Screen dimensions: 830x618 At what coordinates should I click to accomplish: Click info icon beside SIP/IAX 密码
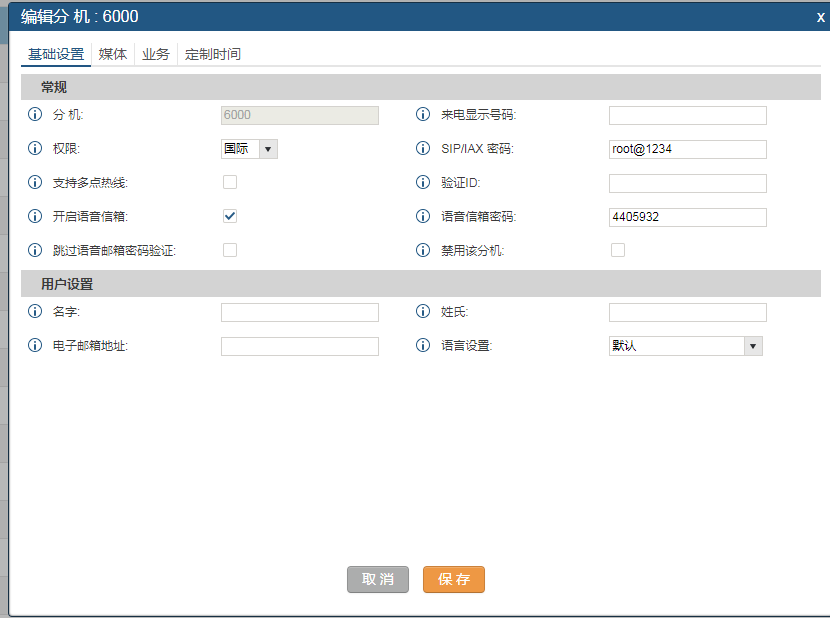[423, 149]
